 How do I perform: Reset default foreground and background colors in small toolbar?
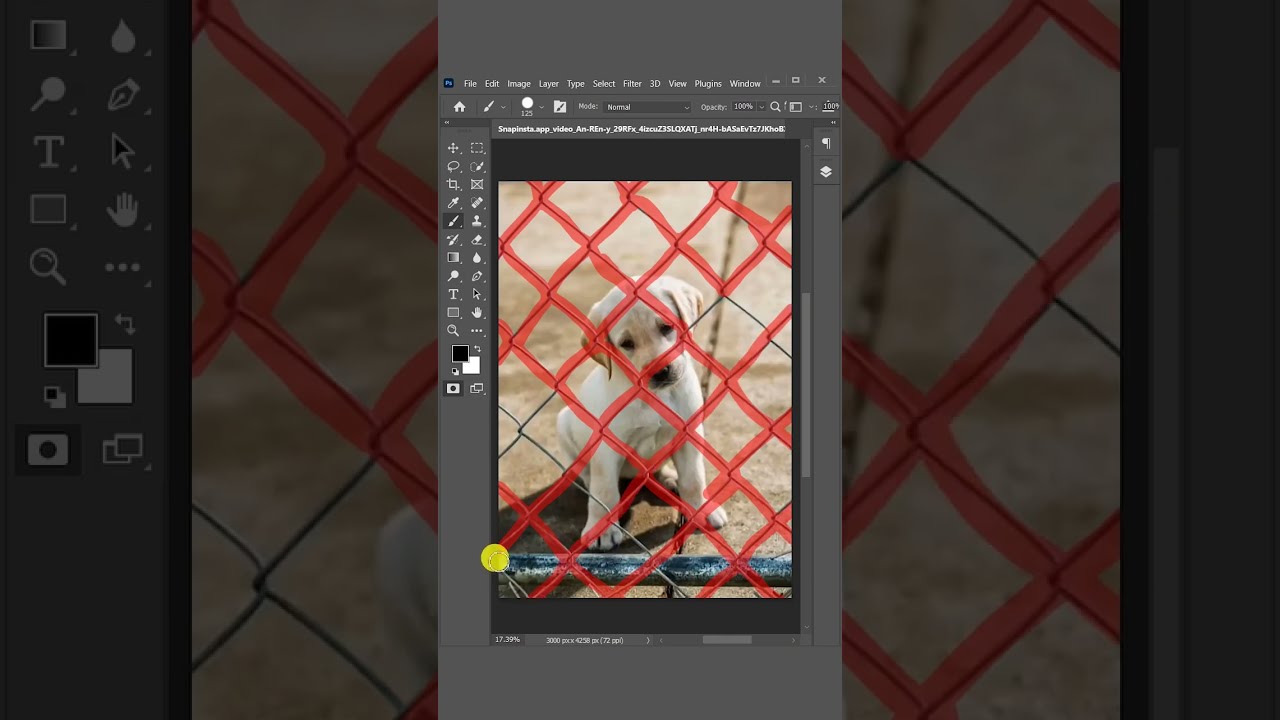[455, 372]
